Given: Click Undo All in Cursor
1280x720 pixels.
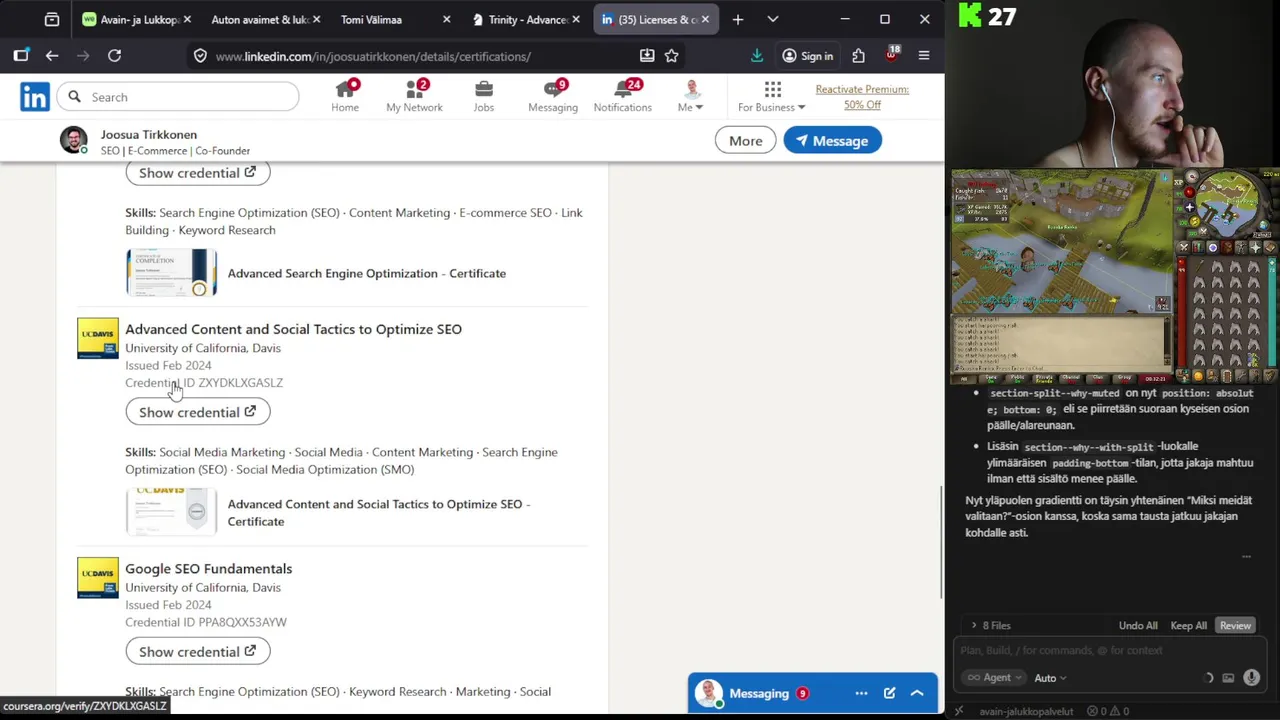Looking at the screenshot, I should (1138, 626).
